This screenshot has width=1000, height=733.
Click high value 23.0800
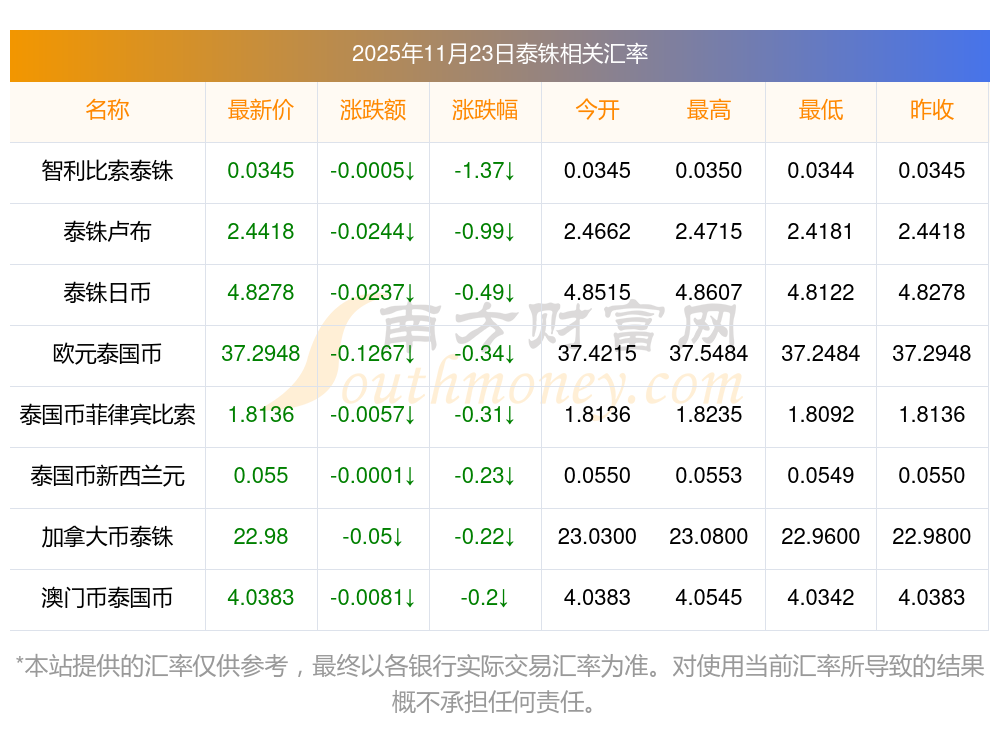(709, 537)
